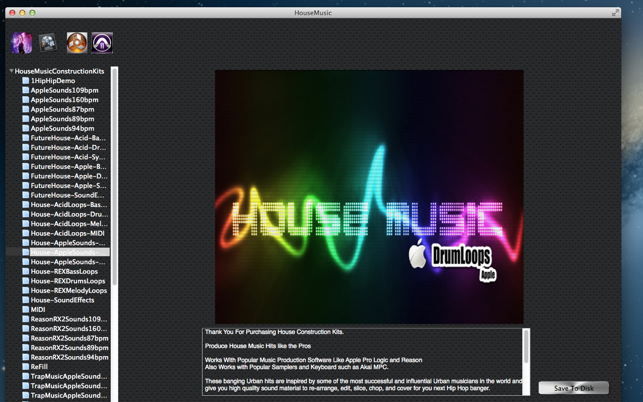This screenshot has height=402, width=643.
Task: Click the file icon beside ReasonRX2Sounds87bpm
Action: [25, 338]
